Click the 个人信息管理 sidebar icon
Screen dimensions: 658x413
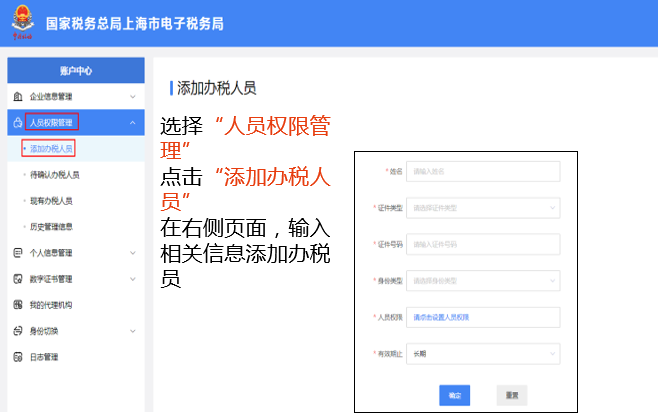pyautogui.click(x=17, y=253)
